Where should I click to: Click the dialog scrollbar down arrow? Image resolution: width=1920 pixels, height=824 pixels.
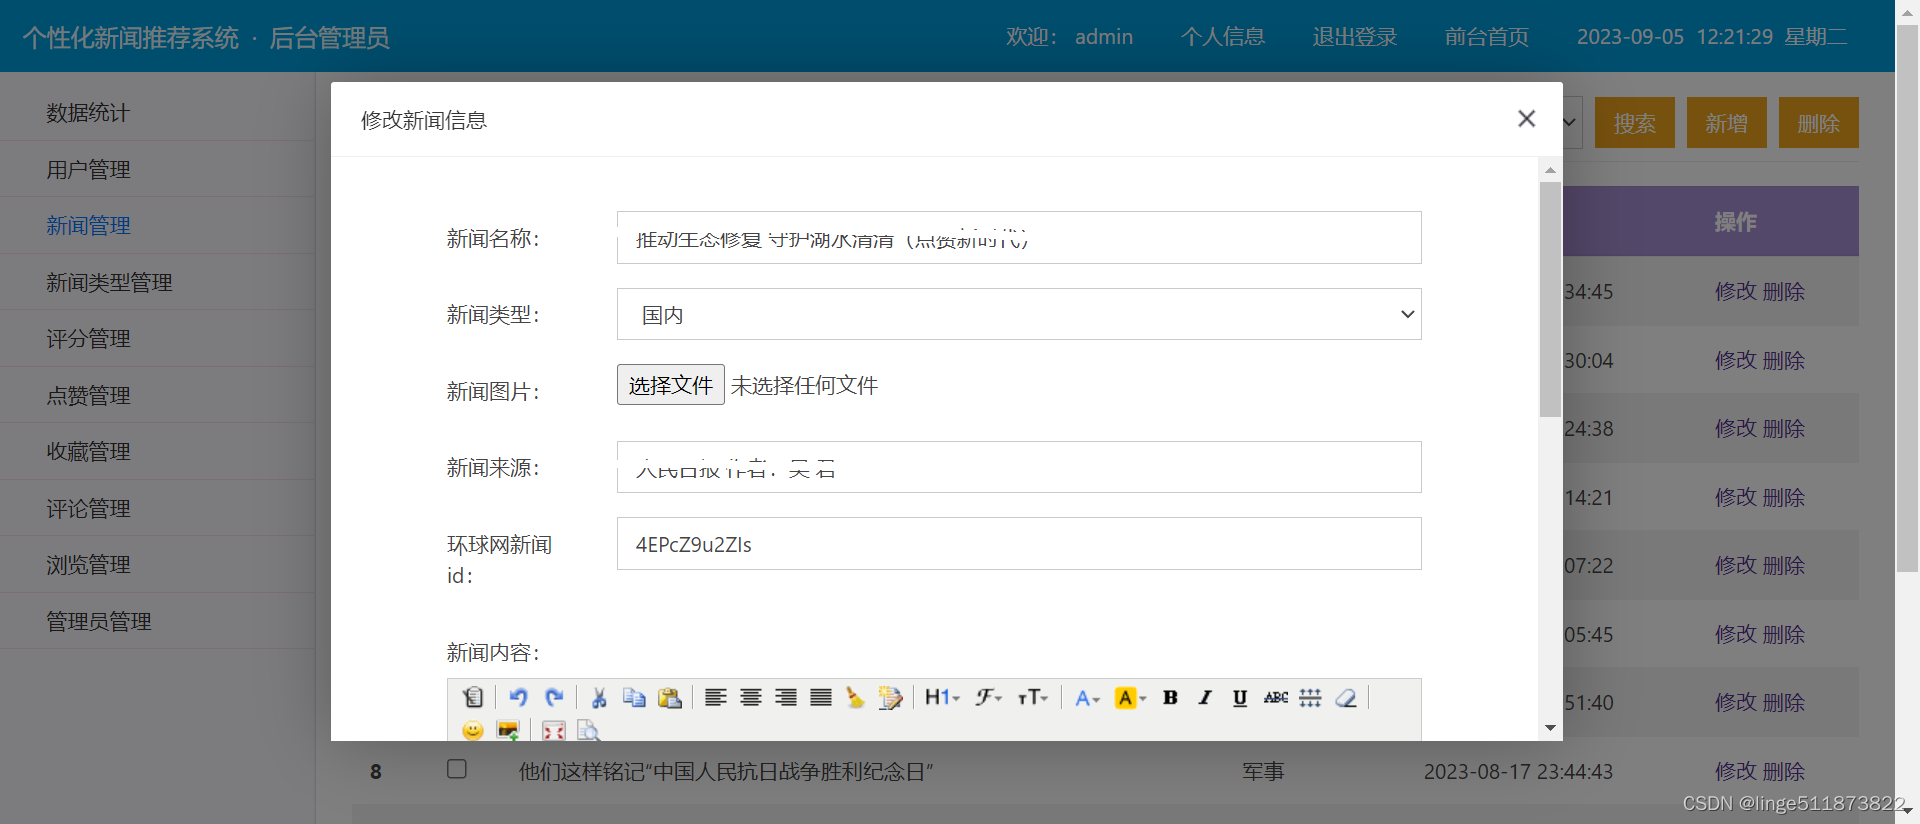1550,728
